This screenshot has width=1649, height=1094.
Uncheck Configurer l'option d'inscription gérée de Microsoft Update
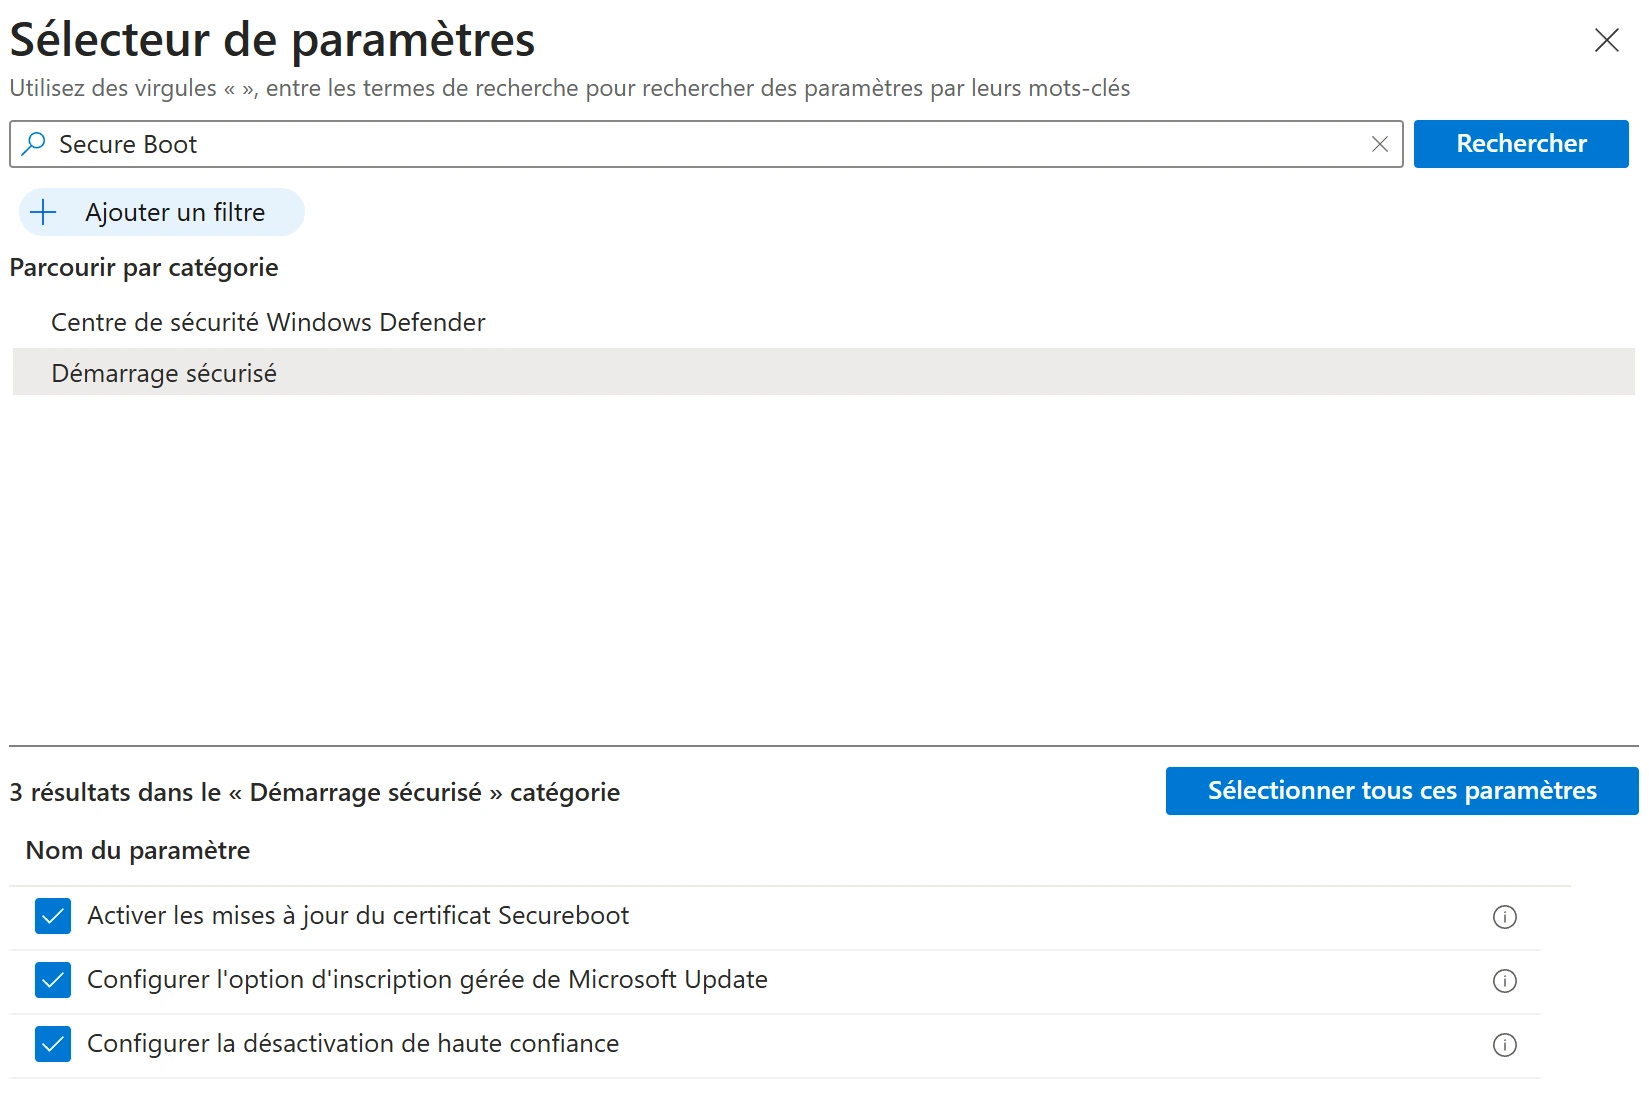coord(52,981)
